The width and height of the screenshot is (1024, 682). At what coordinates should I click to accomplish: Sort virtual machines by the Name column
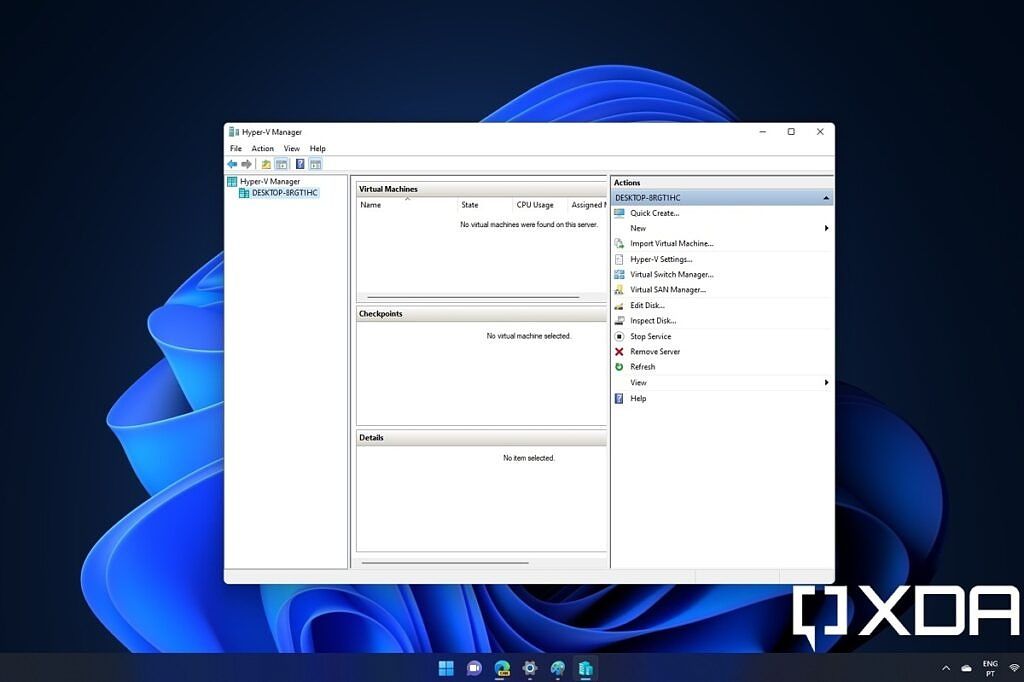[371, 204]
